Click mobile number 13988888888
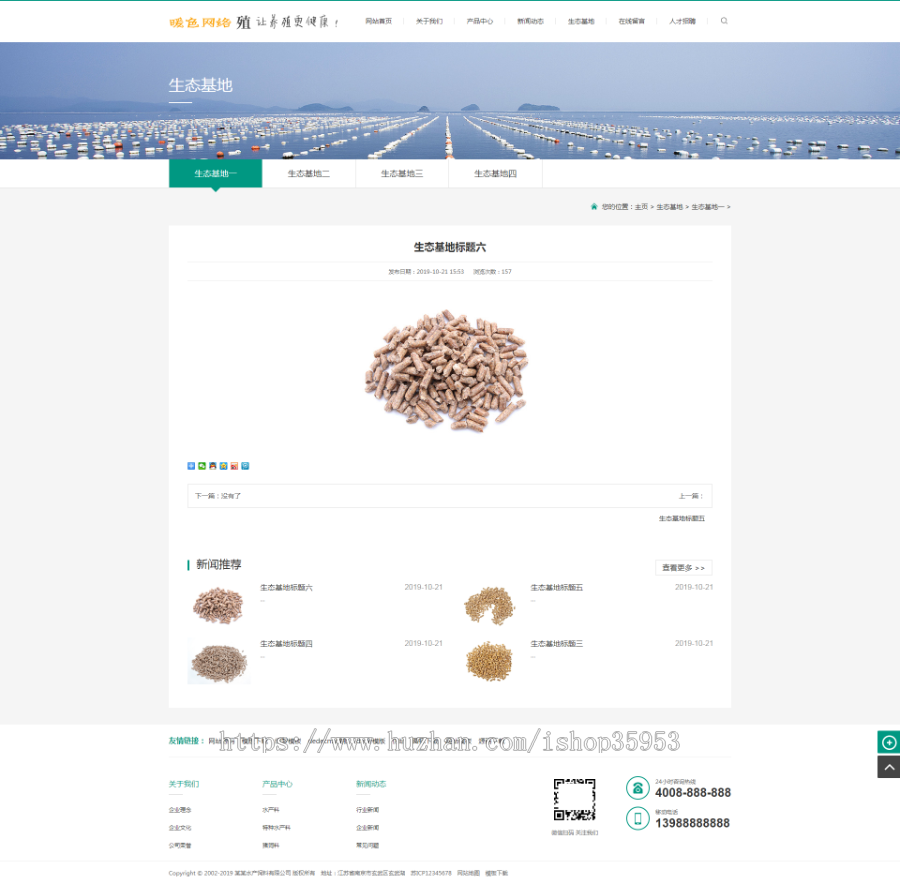900x884 pixels. (x=692, y=823)
